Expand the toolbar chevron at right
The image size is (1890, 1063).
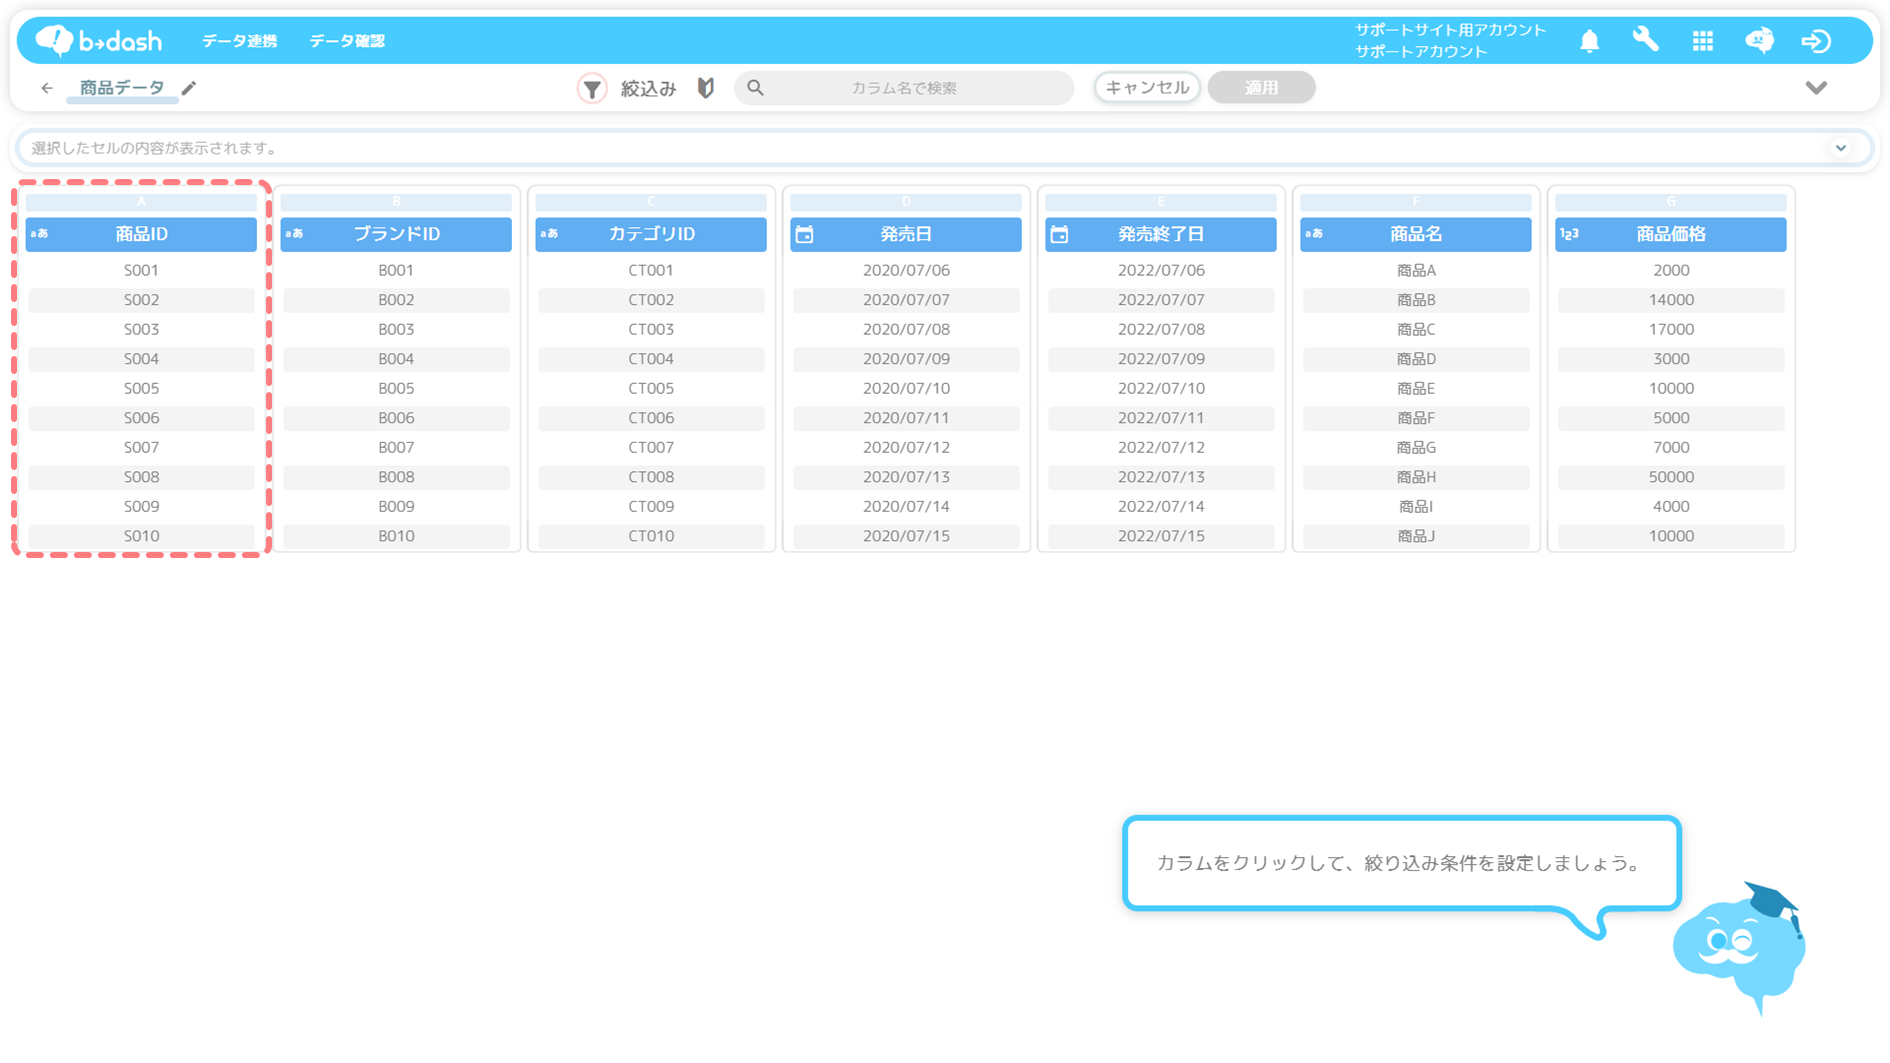(x=1816, y=88)
